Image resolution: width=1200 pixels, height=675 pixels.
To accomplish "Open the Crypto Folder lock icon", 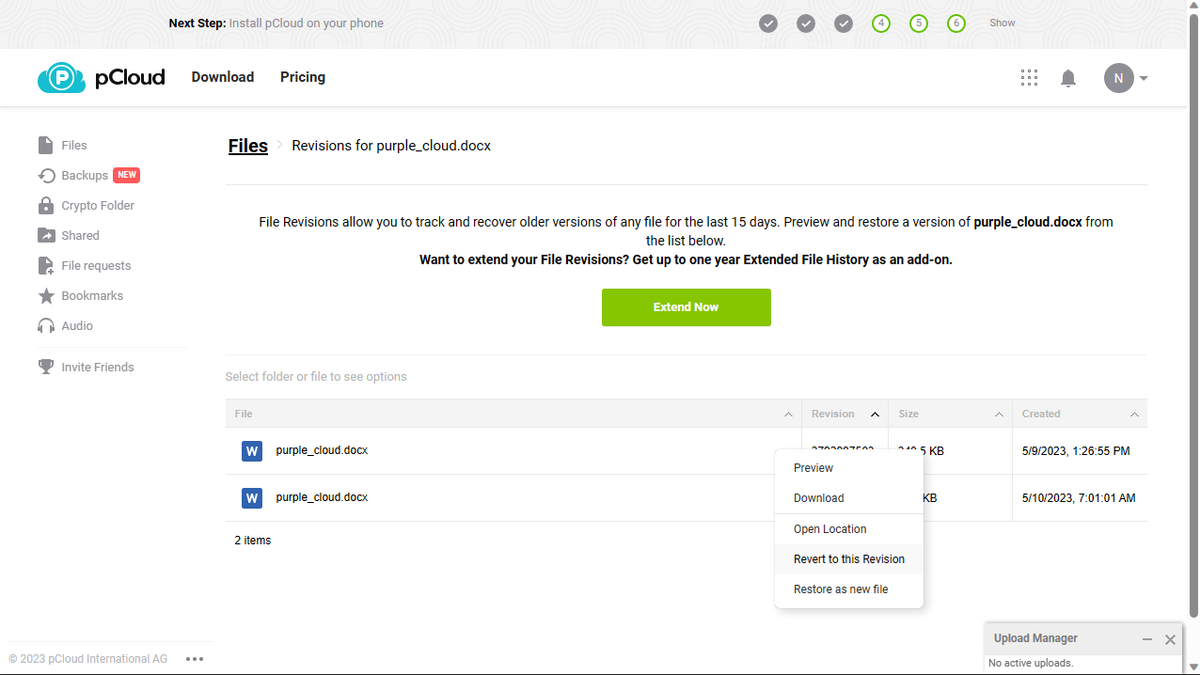I will pos(46,205).
